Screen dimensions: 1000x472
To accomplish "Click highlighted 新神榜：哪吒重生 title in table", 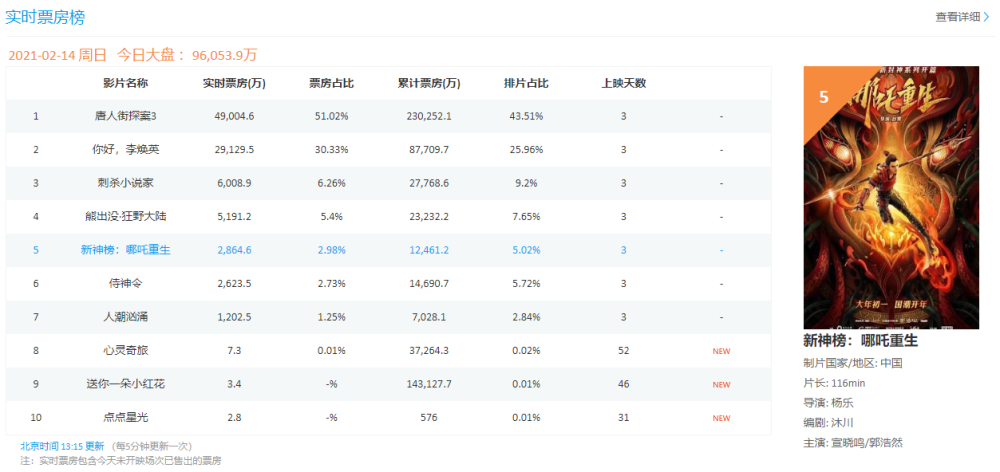I will point(126,250).
